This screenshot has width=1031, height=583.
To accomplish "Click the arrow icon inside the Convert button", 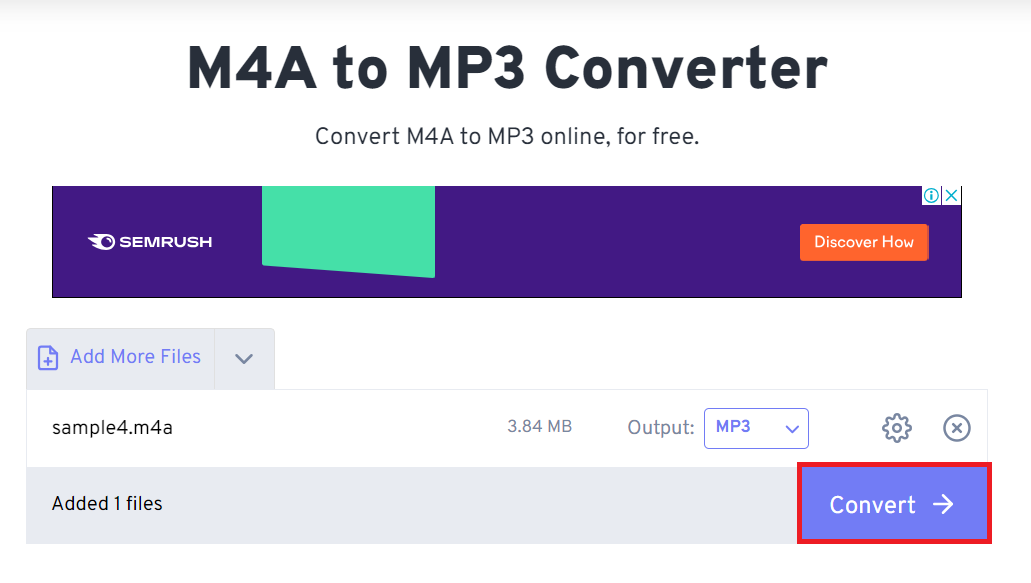I will tap(942, 505).
